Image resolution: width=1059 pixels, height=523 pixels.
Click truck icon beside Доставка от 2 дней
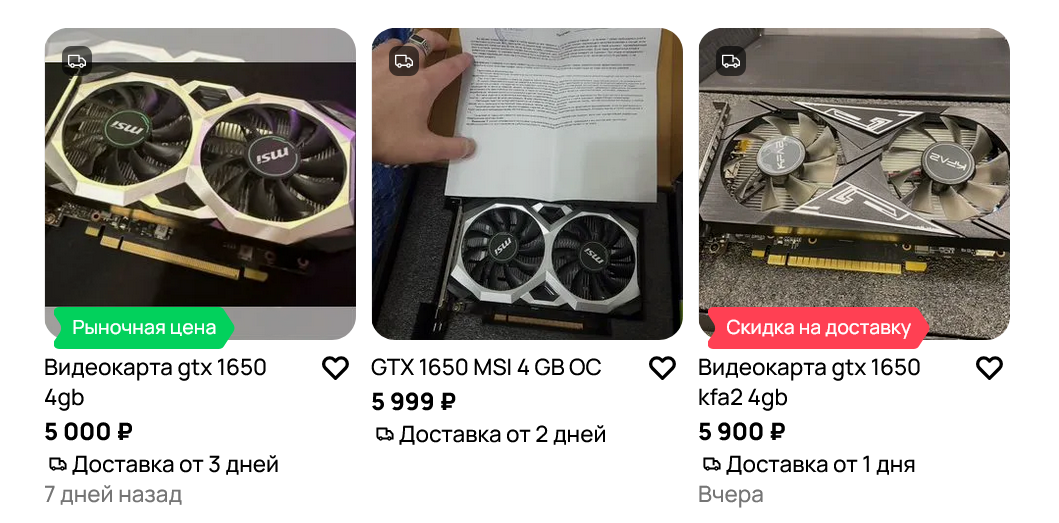[385, 434]
